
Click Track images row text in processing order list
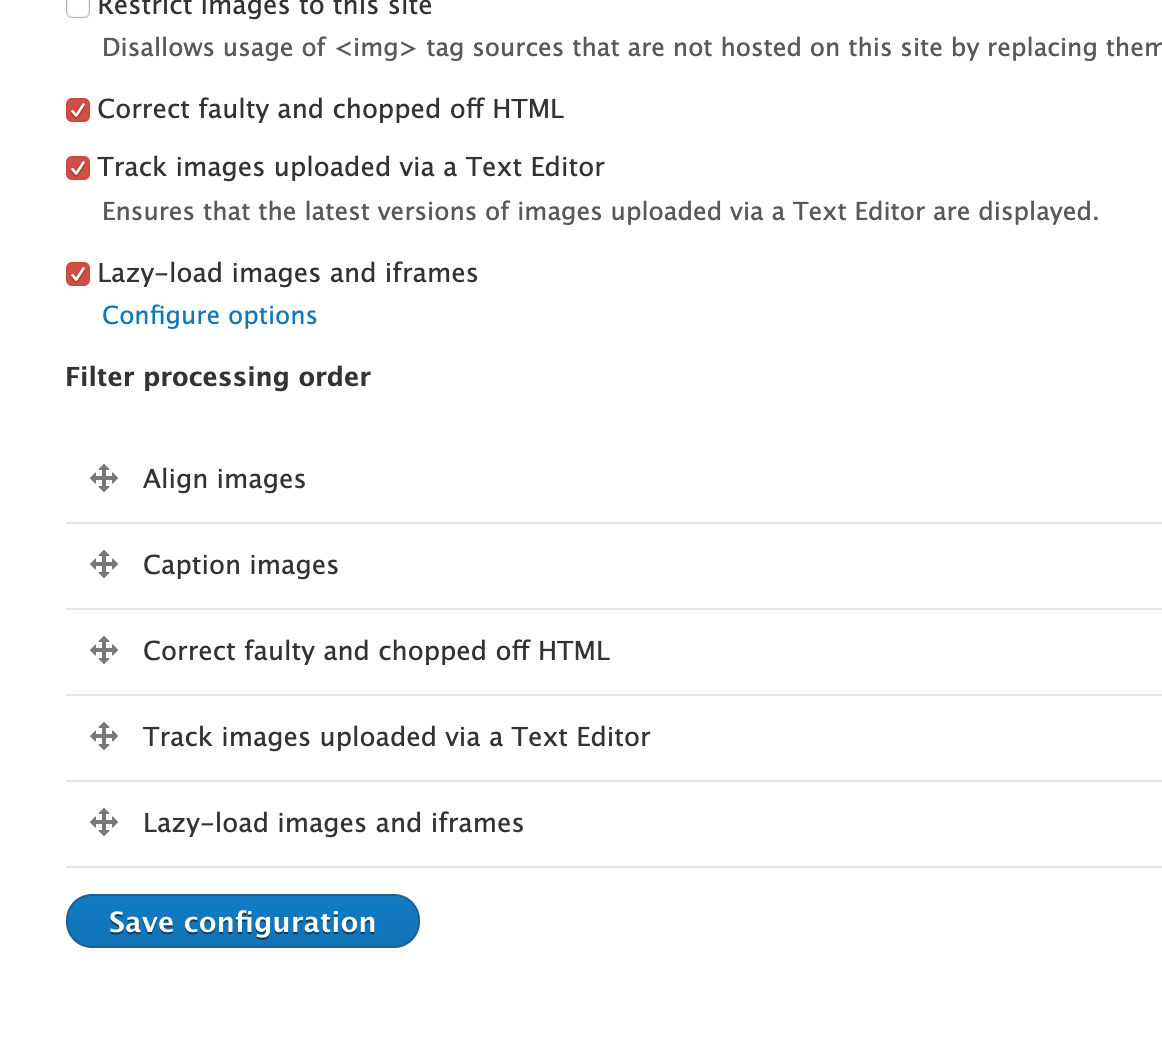tap(396, 737)
